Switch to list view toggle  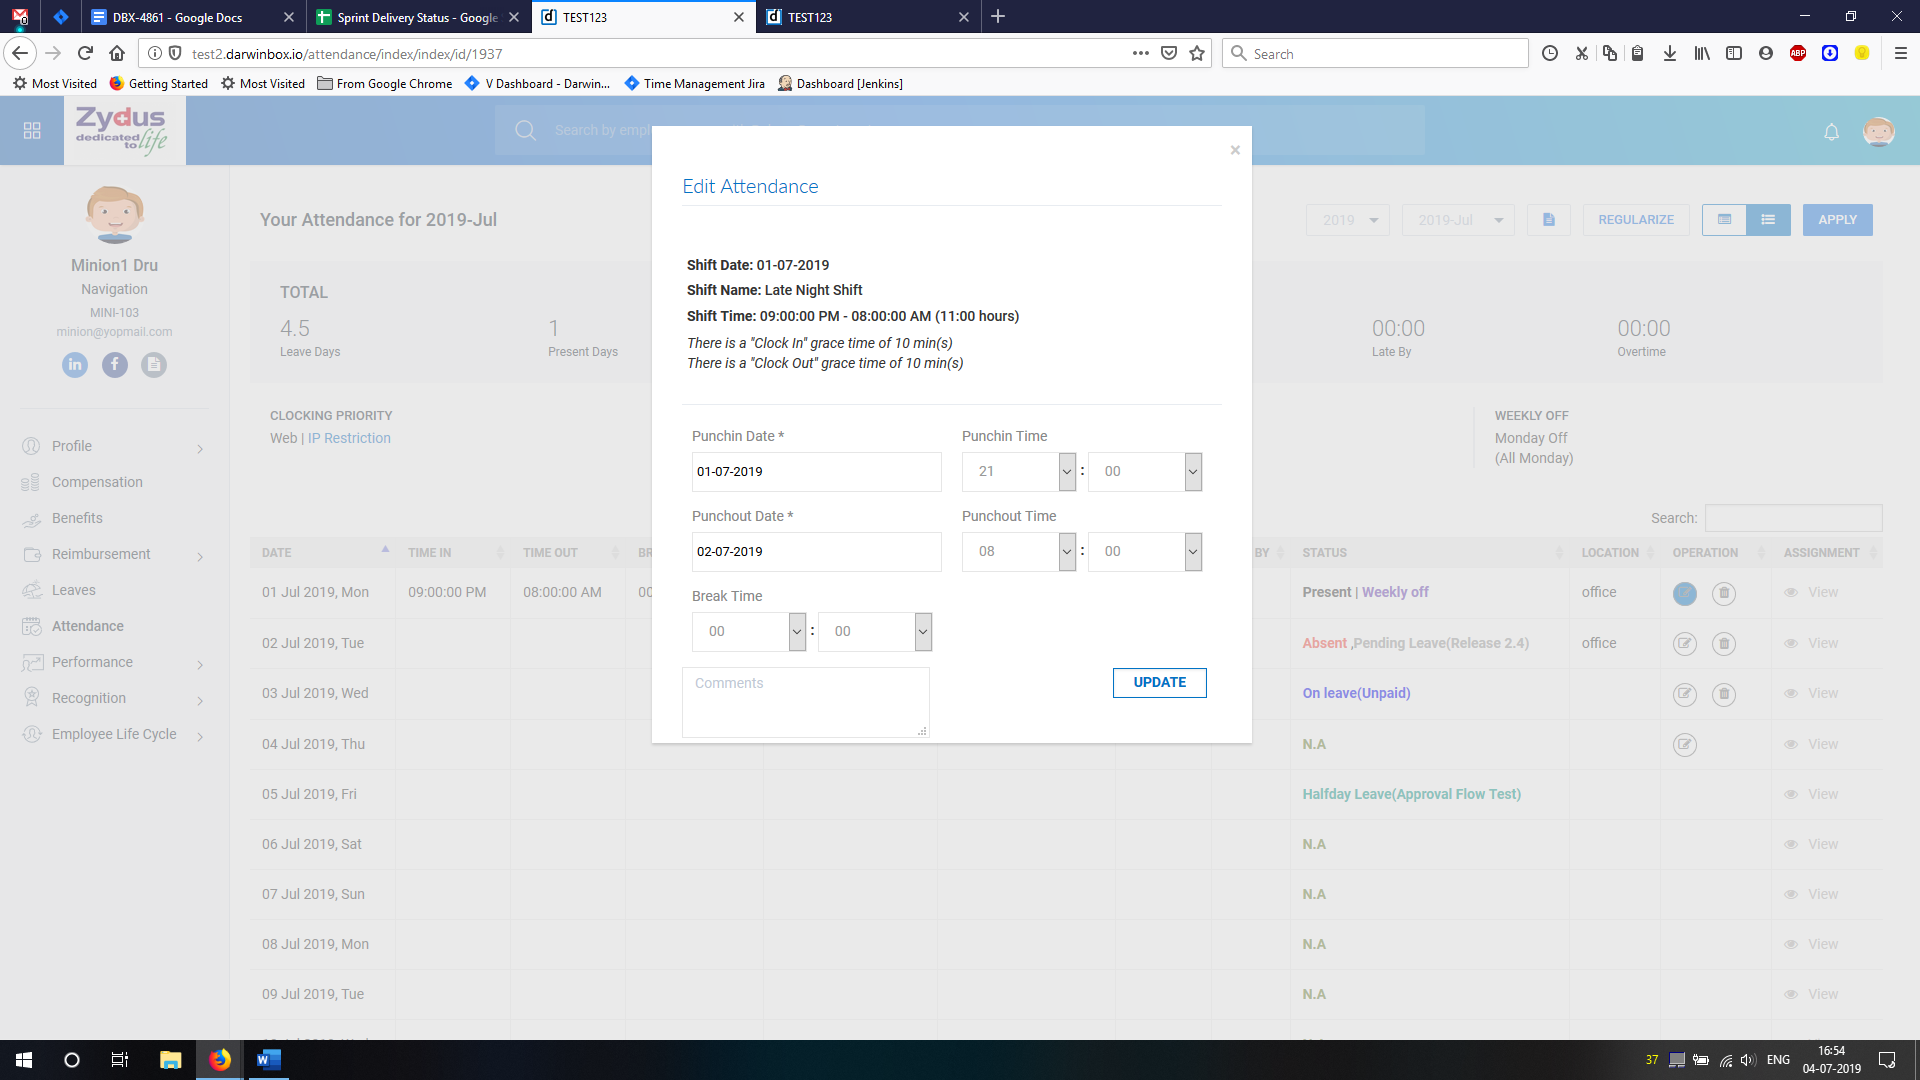(1768, 220)
